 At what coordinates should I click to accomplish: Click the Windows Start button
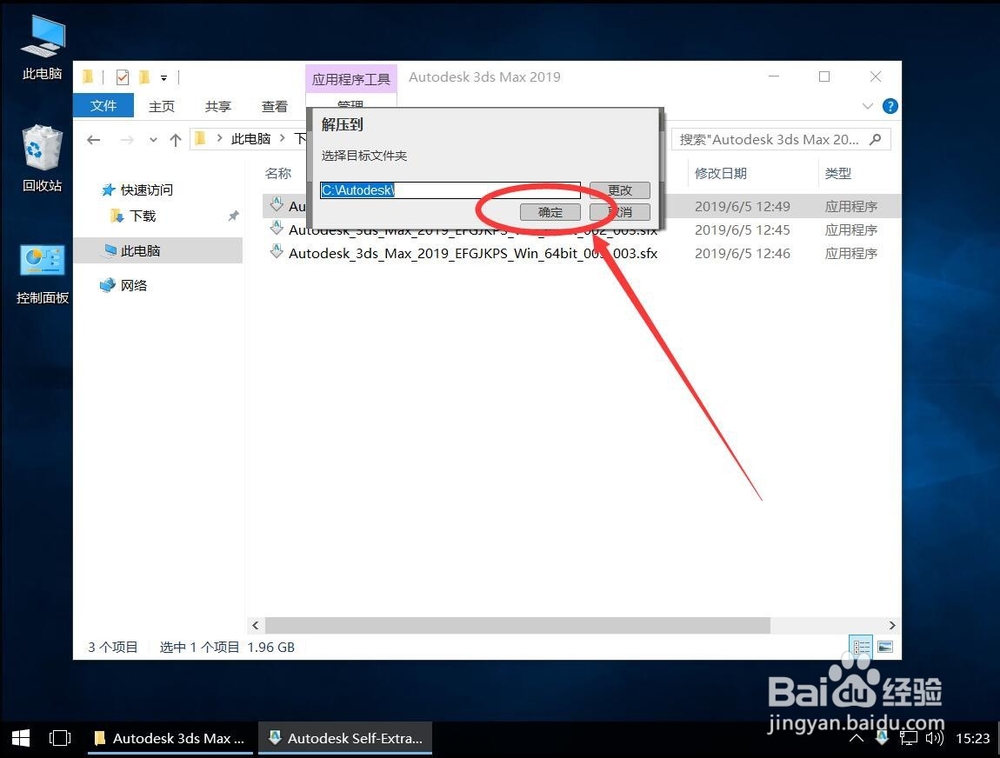tap(20, 738)
